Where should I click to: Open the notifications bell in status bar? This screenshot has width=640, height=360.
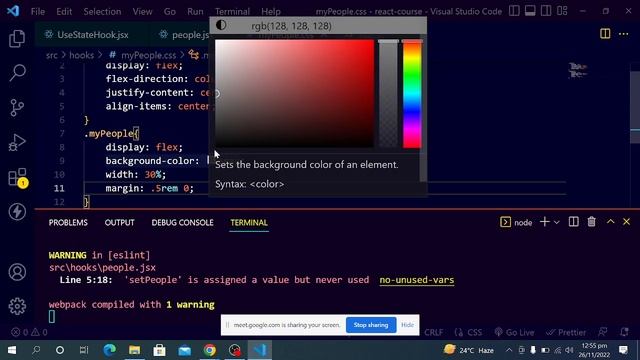[624, 332]
